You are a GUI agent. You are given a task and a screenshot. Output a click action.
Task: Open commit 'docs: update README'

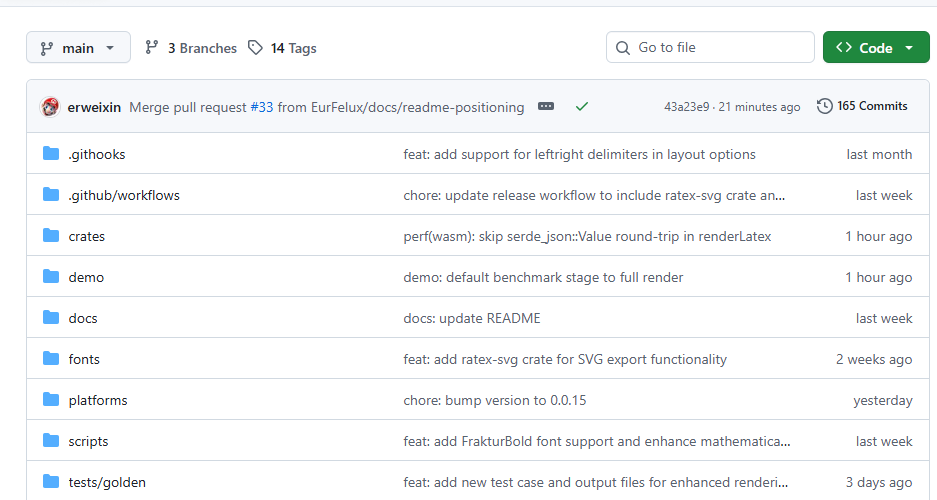(x=471, y=318)
